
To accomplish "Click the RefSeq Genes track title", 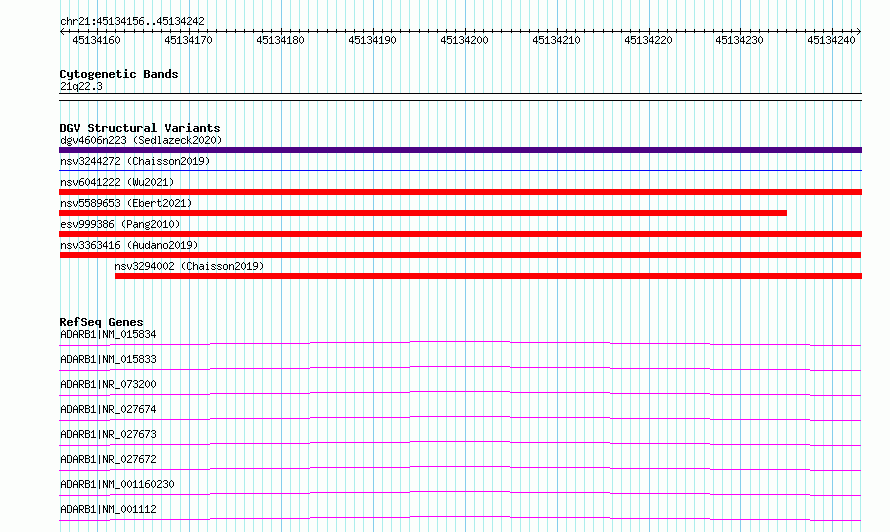I will 101,322.
